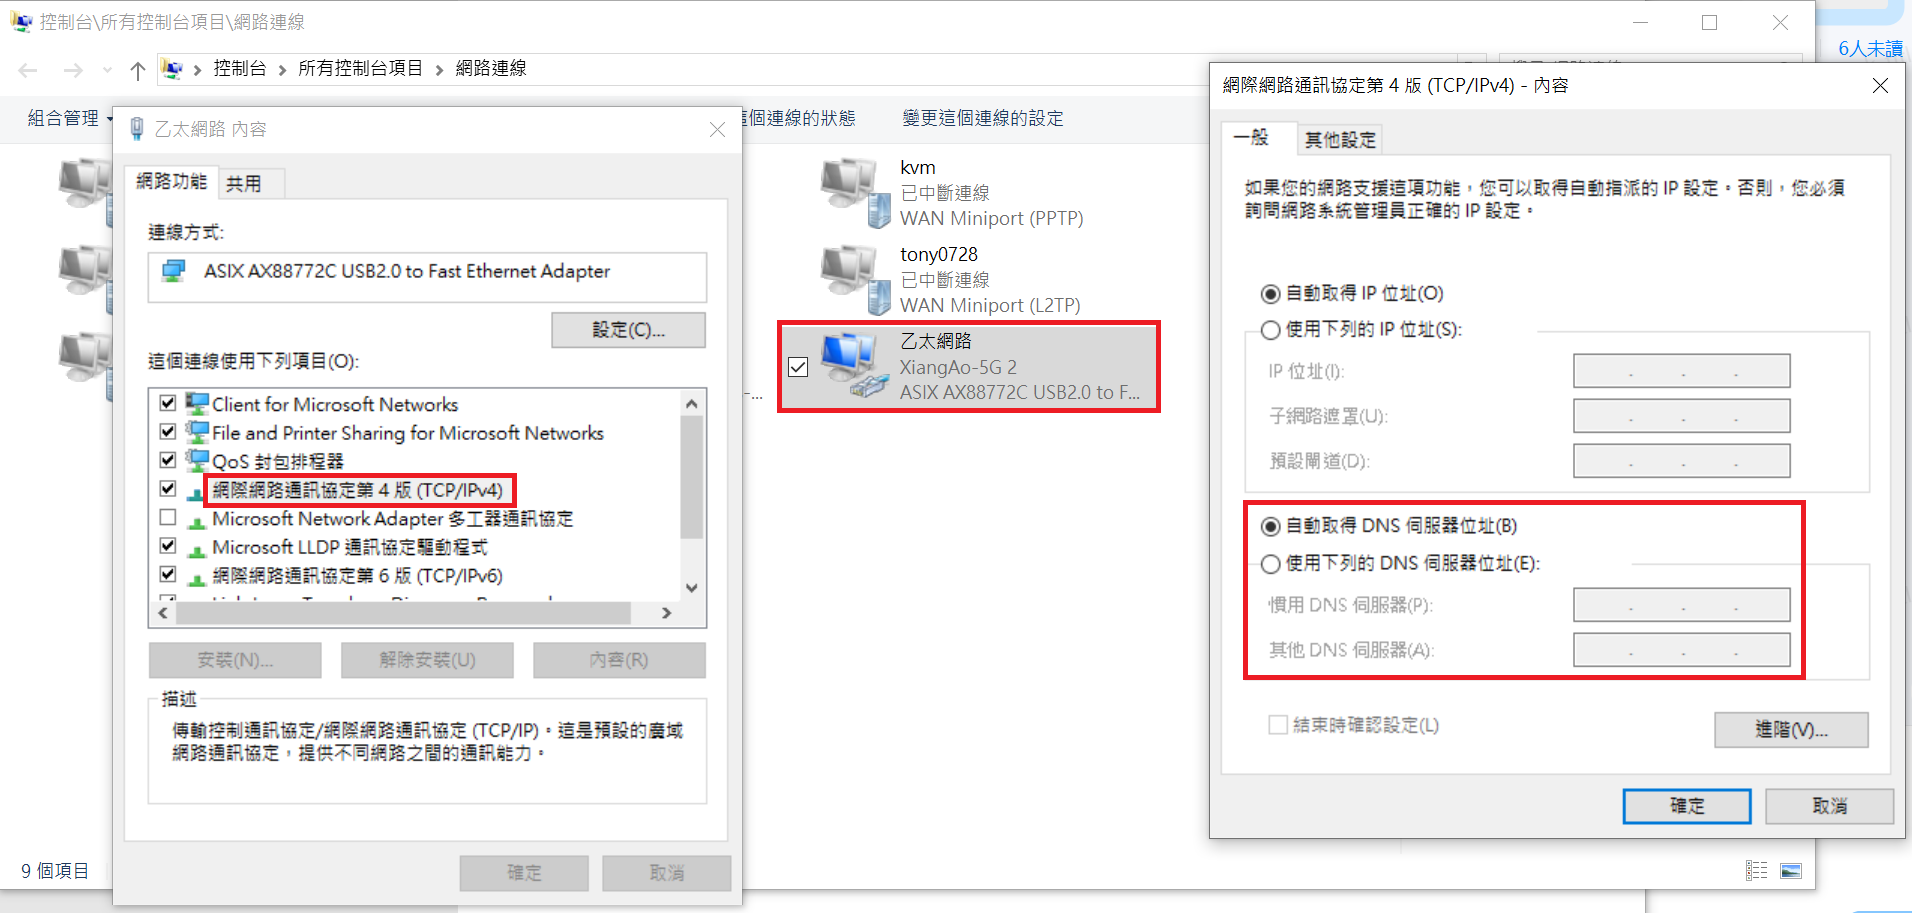Screen dimensions: 1912x913
Task: Click the back arrow navigation icon
Action: (28, 70)
